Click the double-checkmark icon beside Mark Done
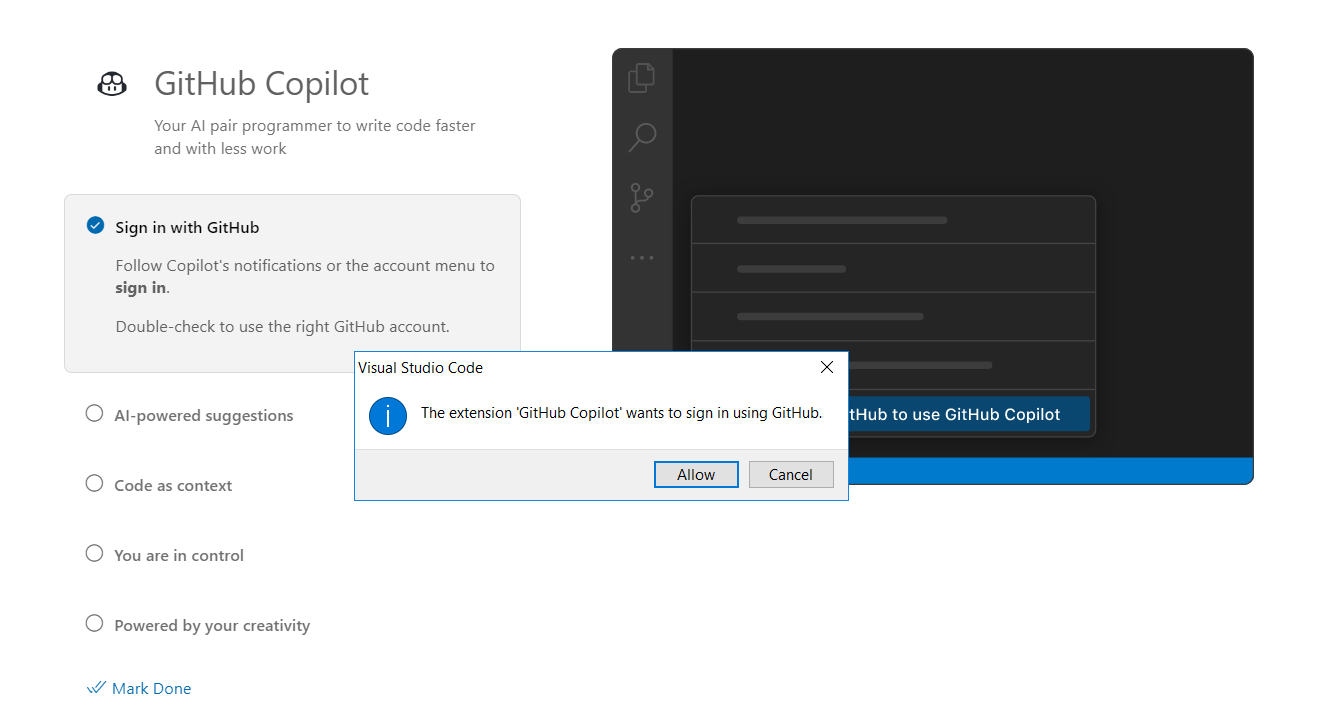Image resolution: width=1327 pixels, height=727 pixels. coord(96,688)
